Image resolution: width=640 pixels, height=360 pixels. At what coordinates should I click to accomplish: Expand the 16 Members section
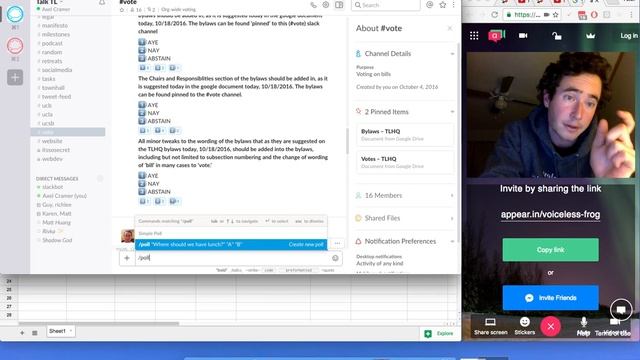[452, 196]
